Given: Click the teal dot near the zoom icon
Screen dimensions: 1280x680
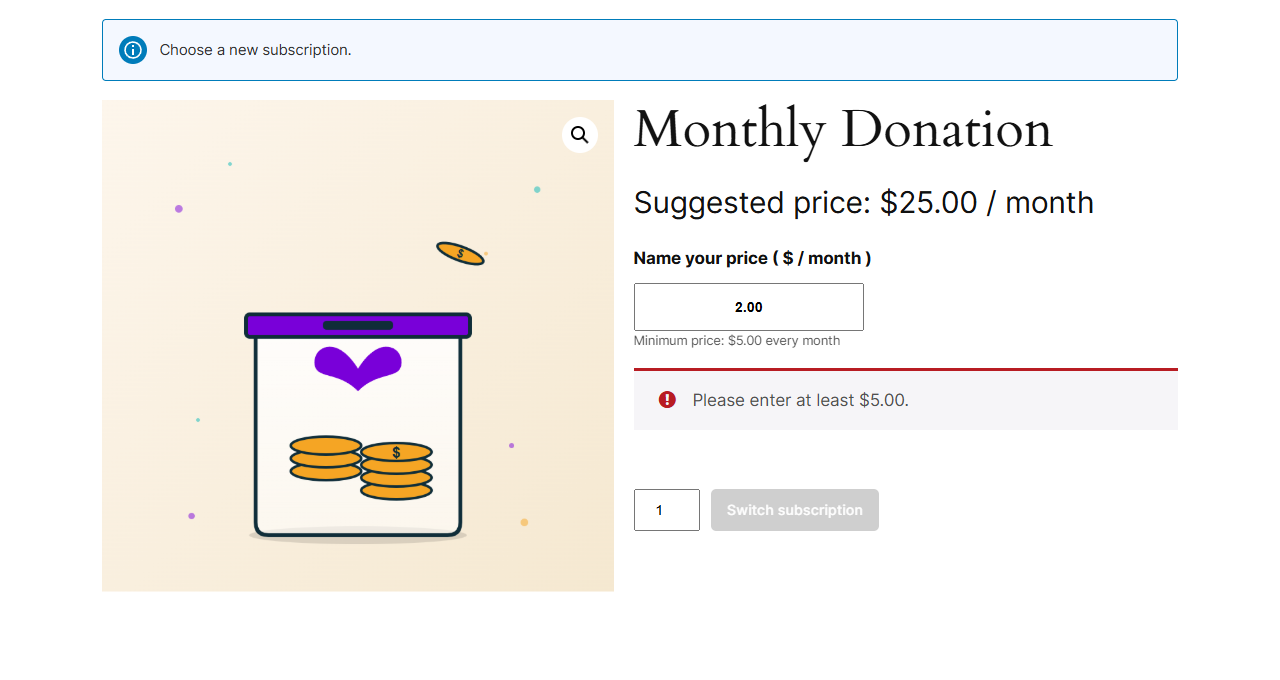Looking at the screenshot, I should click(537, 189).
